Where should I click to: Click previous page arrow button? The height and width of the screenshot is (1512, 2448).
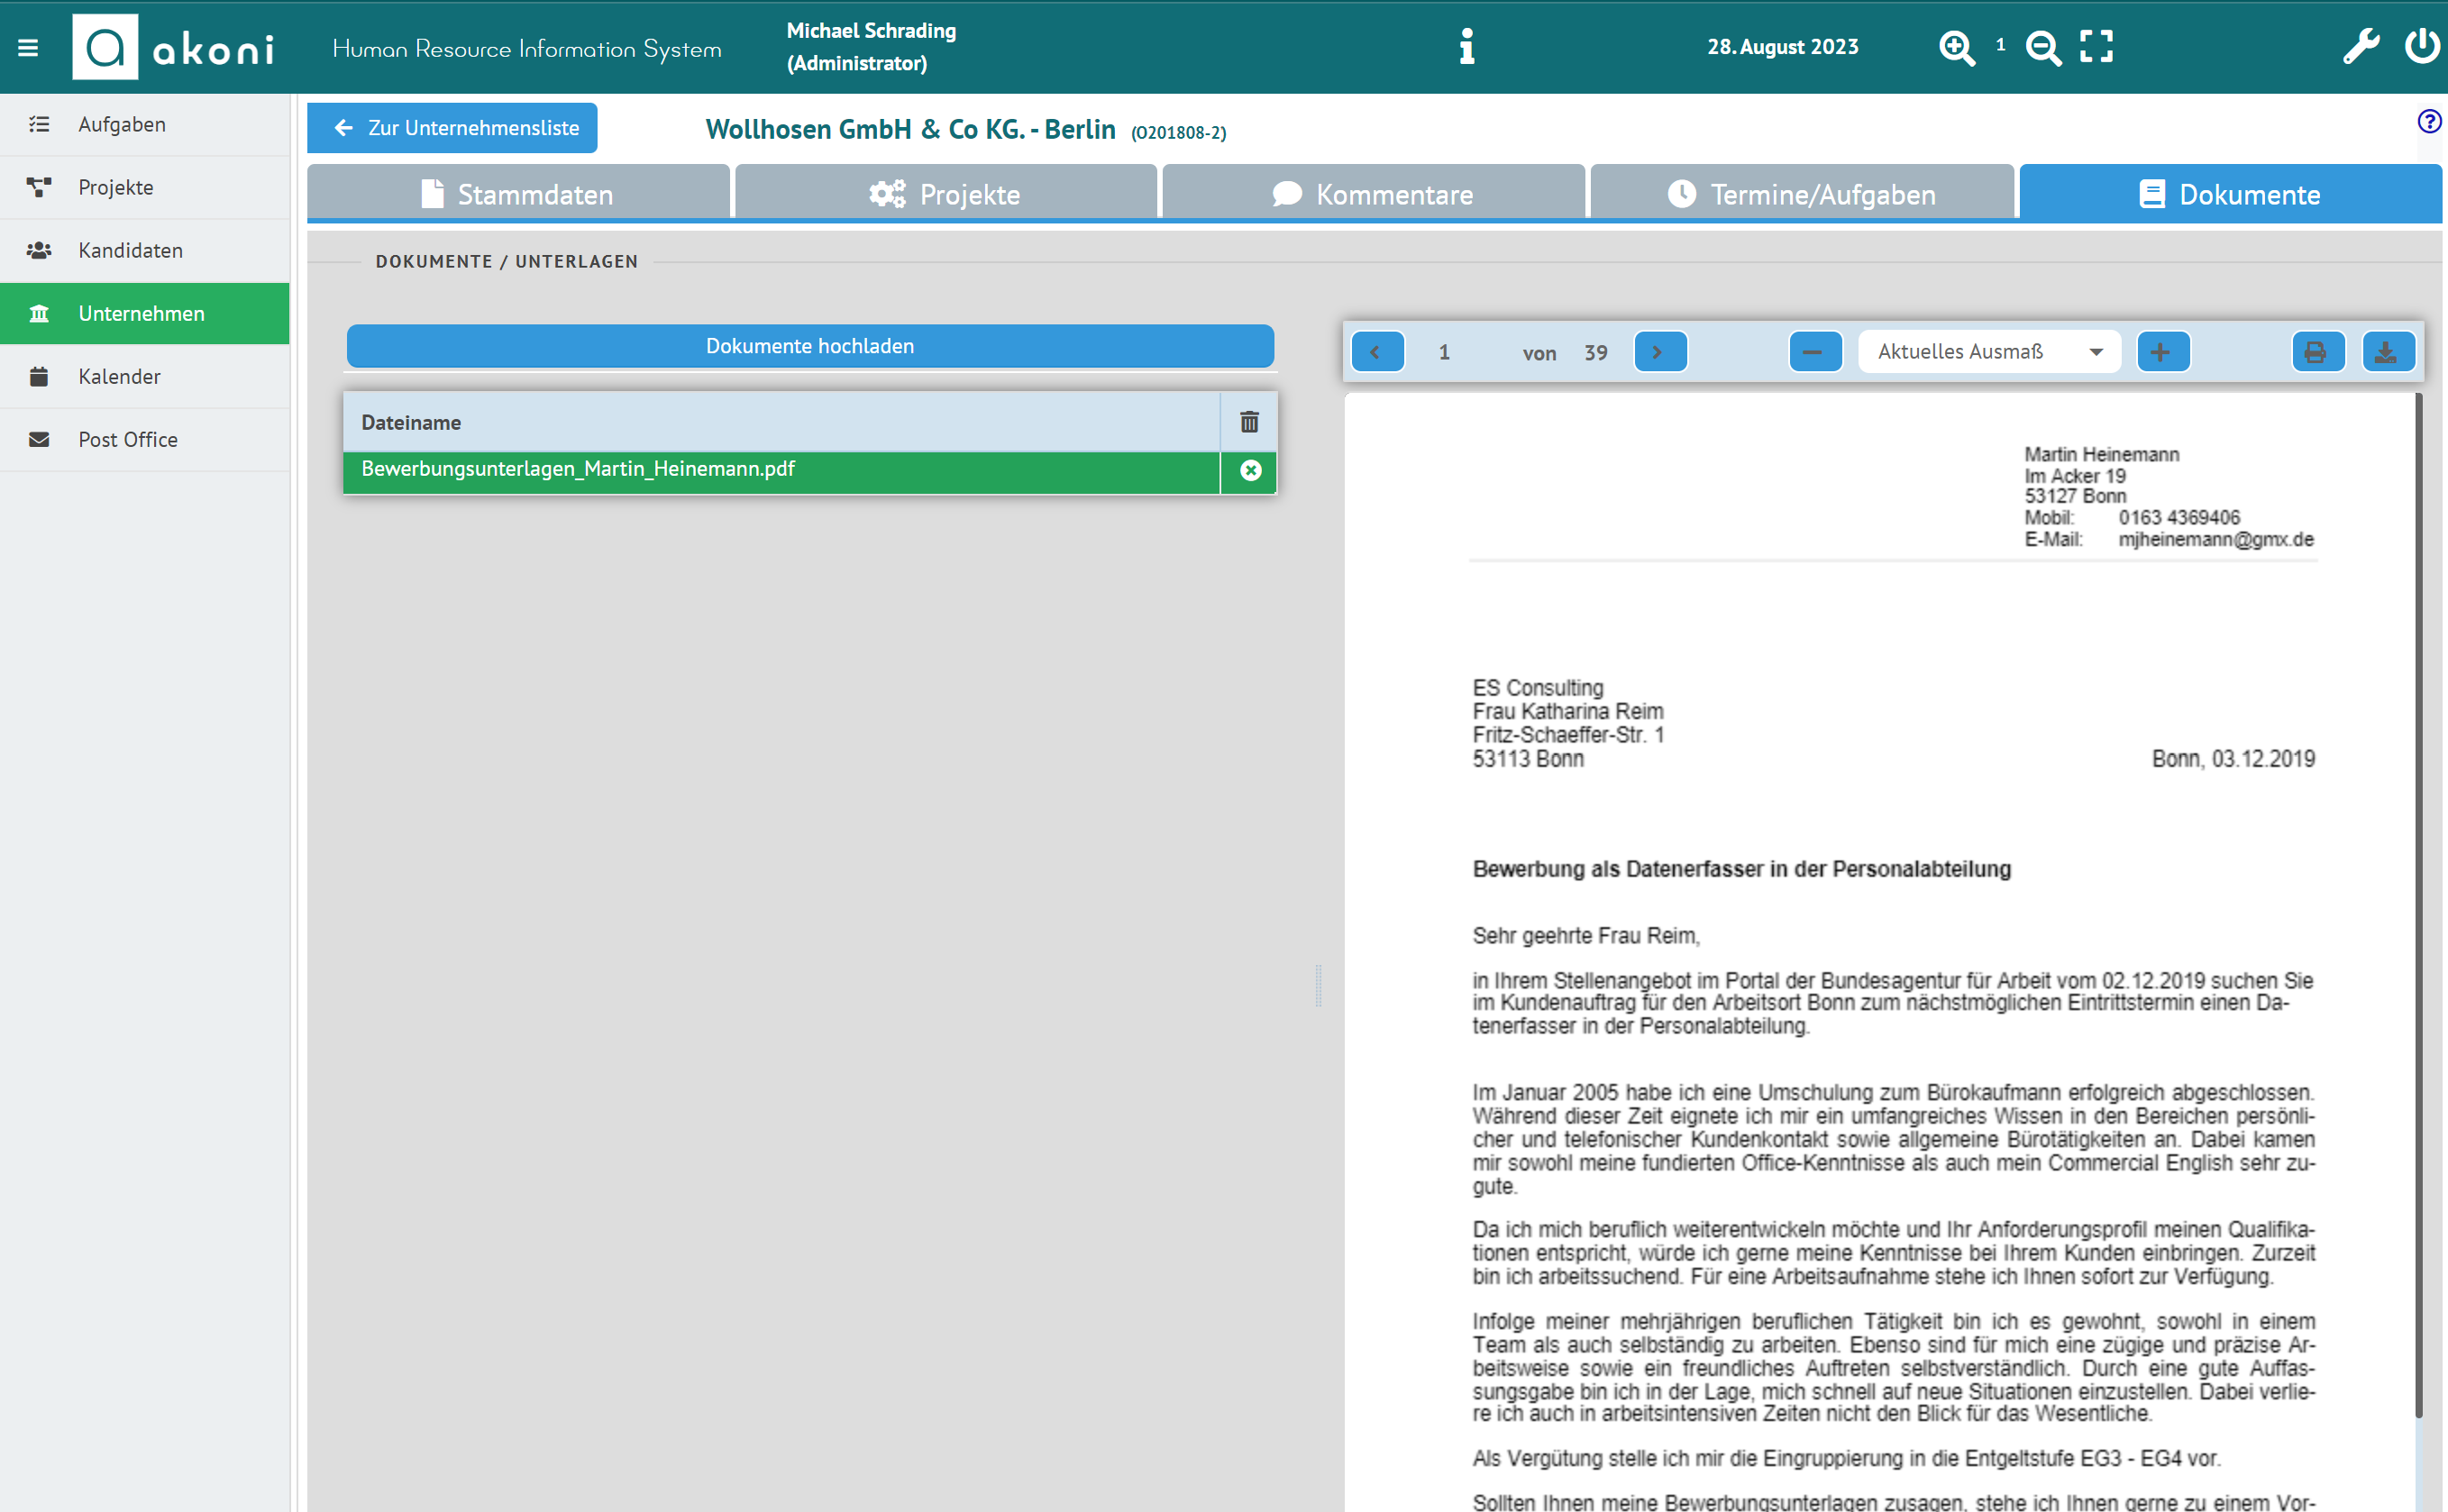[1378, 353]
